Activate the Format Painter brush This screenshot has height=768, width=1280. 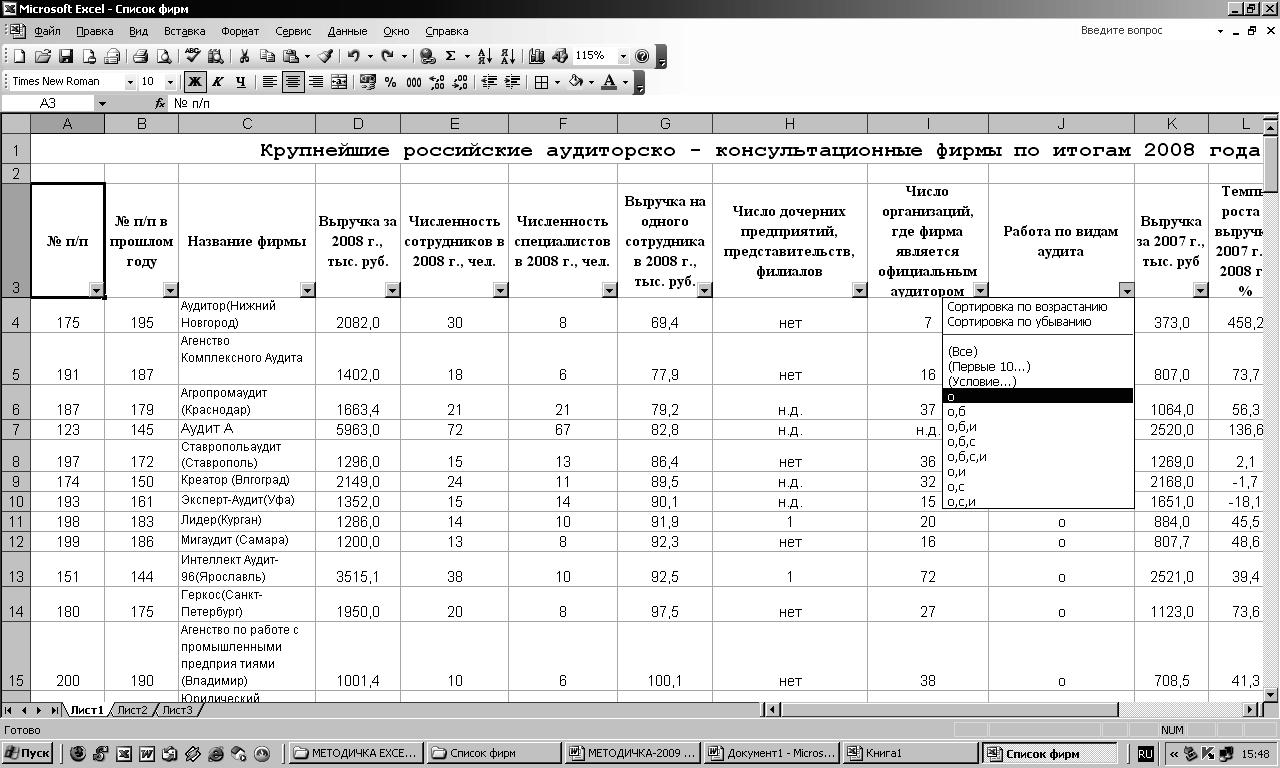point(326,57)
